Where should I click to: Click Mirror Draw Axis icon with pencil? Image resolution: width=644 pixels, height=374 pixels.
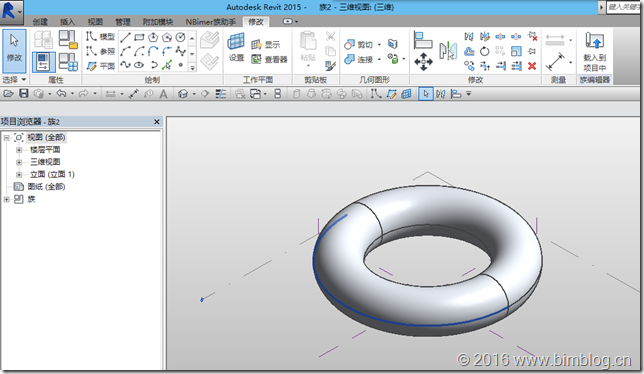point(485,37)
